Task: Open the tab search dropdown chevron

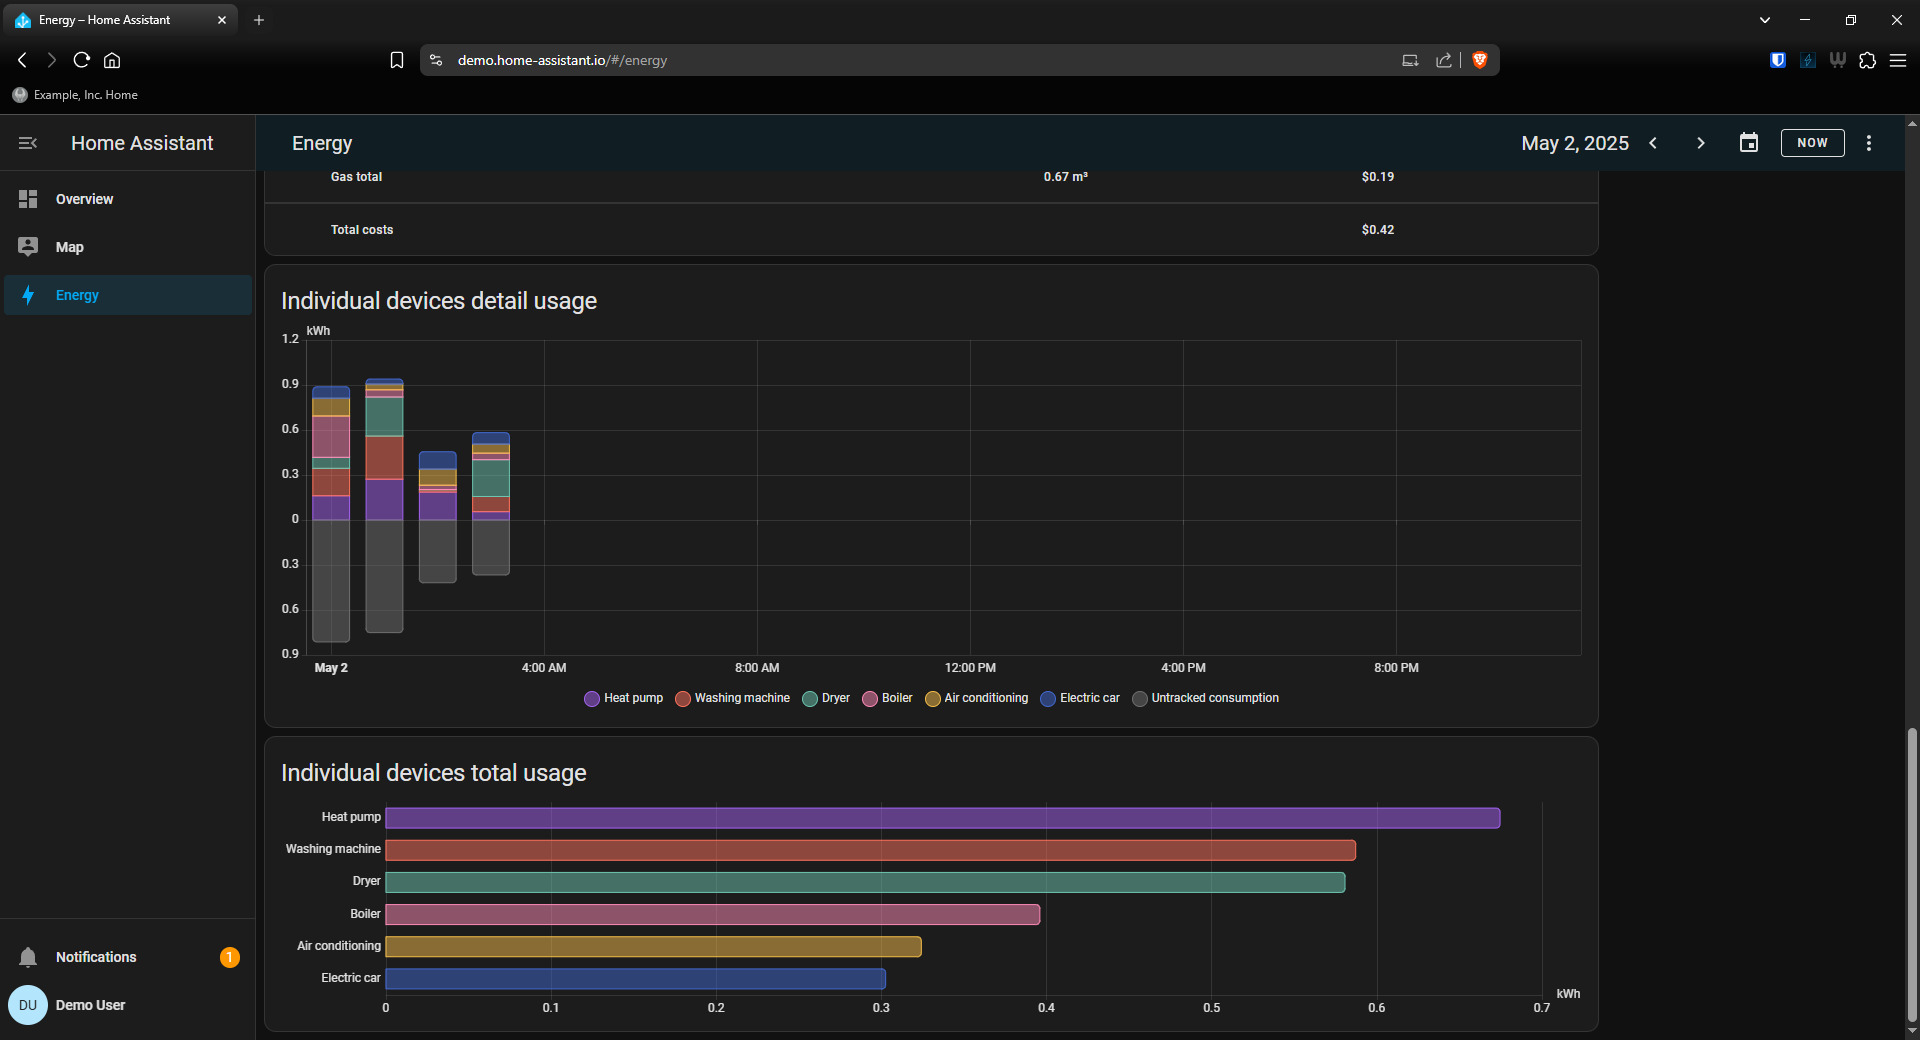Action: [1765, 20]
